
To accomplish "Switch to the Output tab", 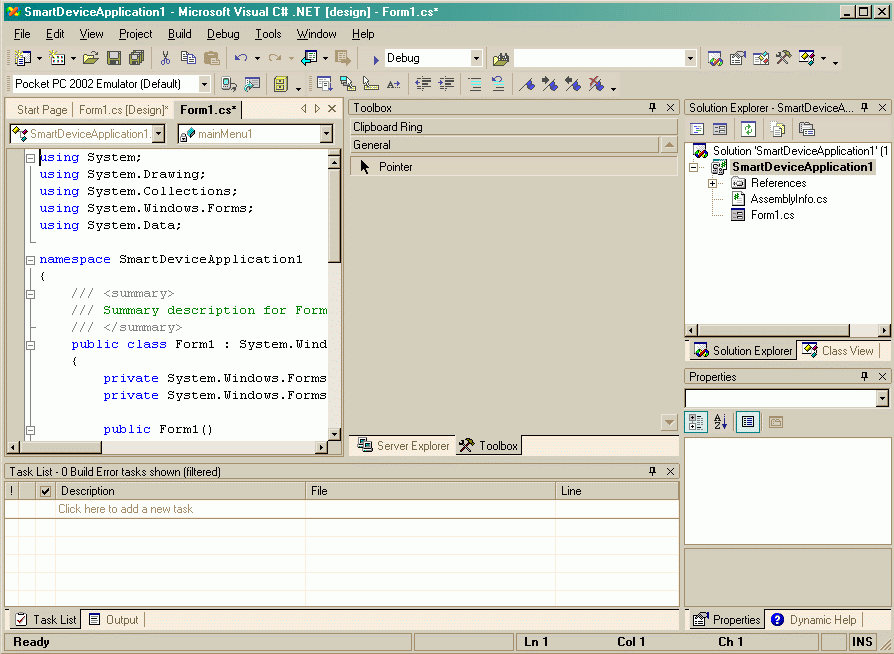I will 113,620.
